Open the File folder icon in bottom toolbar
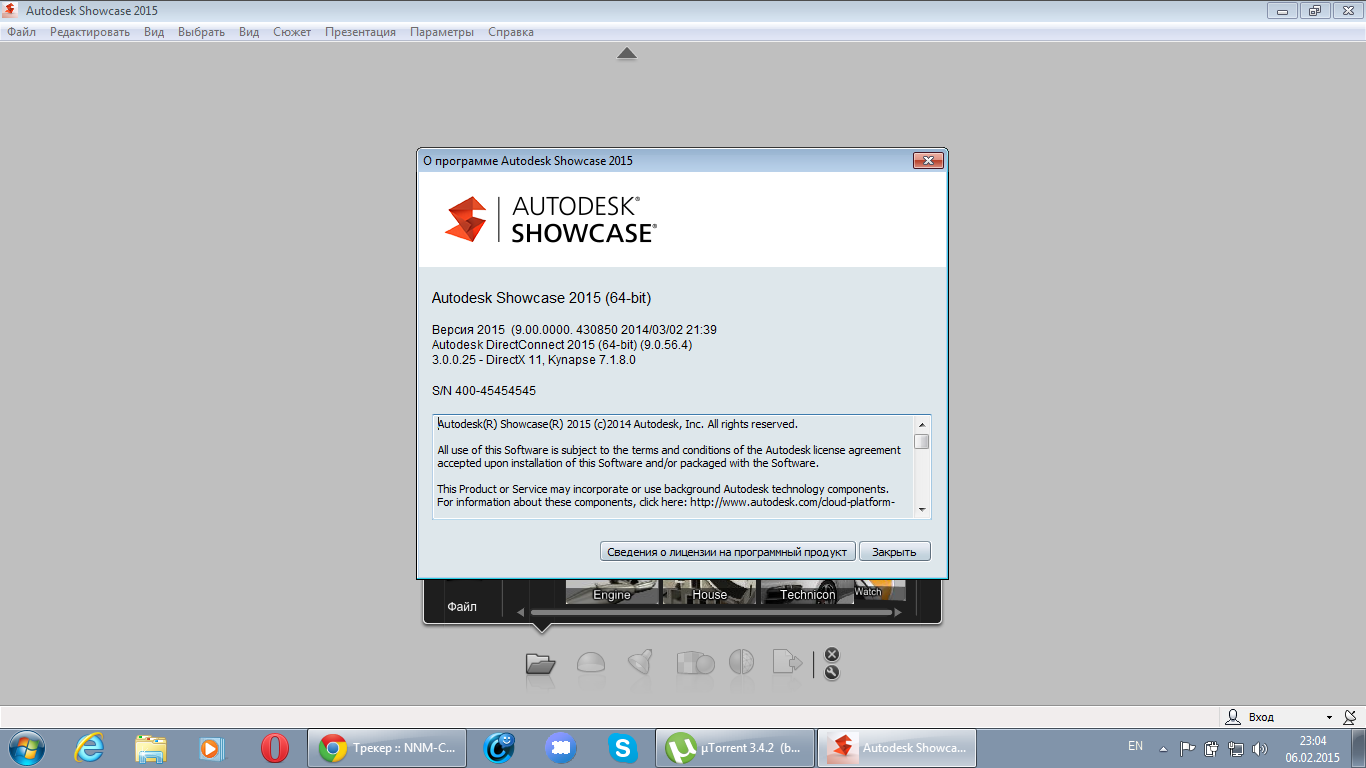The width and height of the screenshot is (1366, 768). 540,663
